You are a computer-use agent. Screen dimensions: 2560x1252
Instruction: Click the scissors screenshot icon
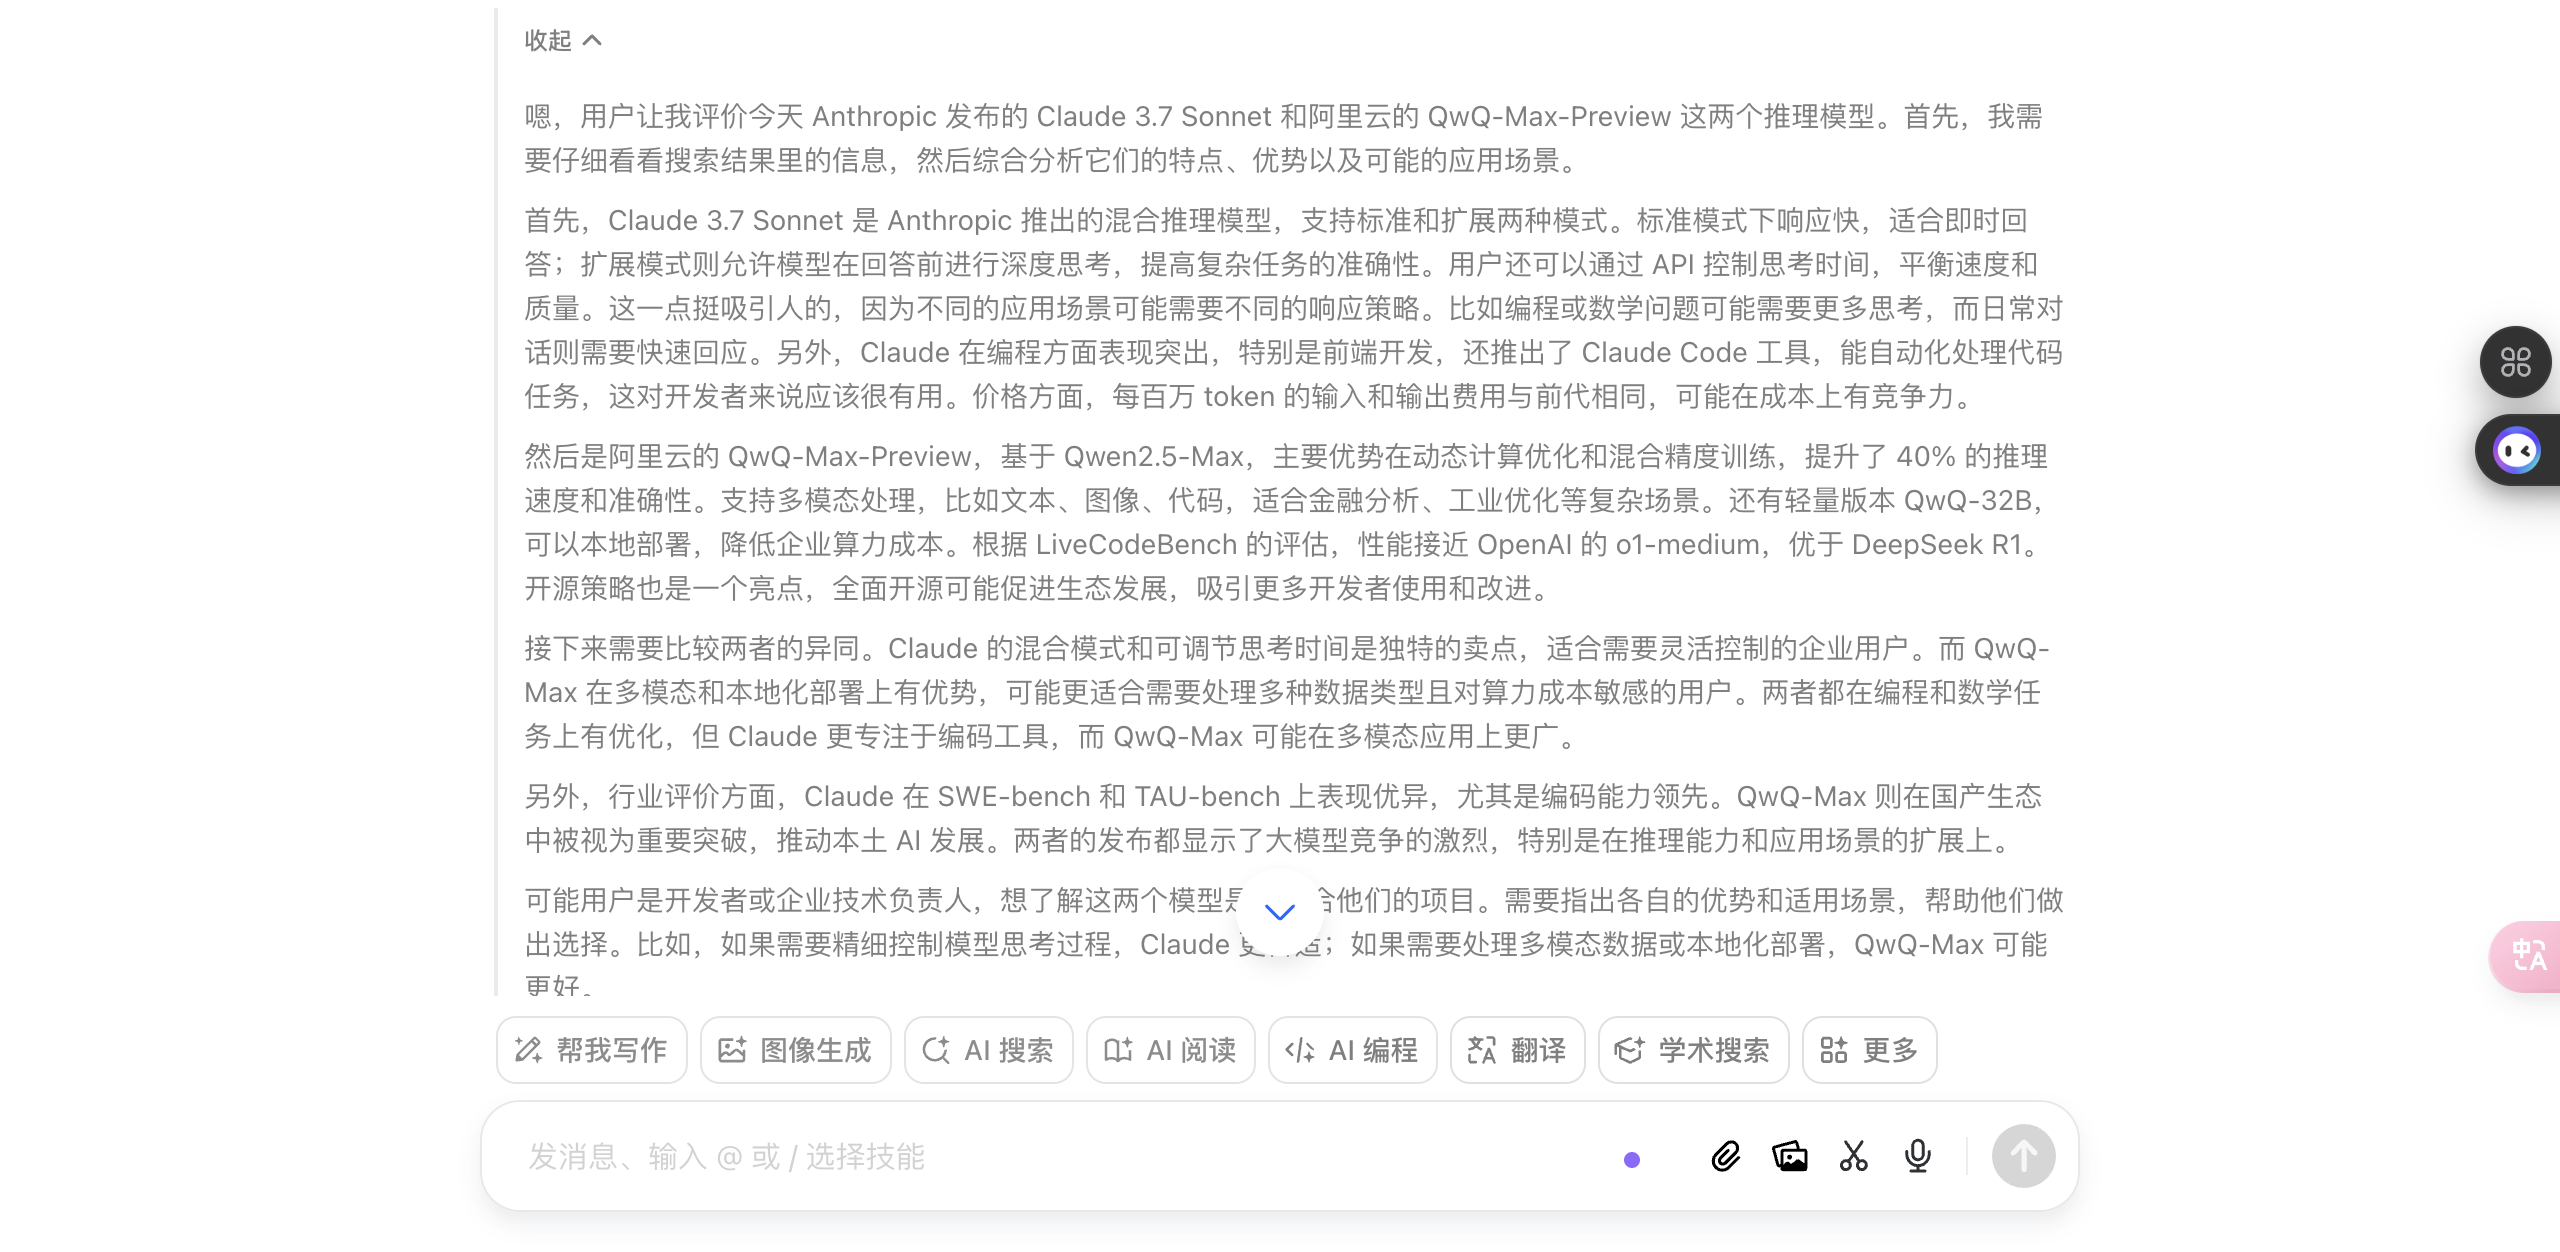(1853, 1157)
